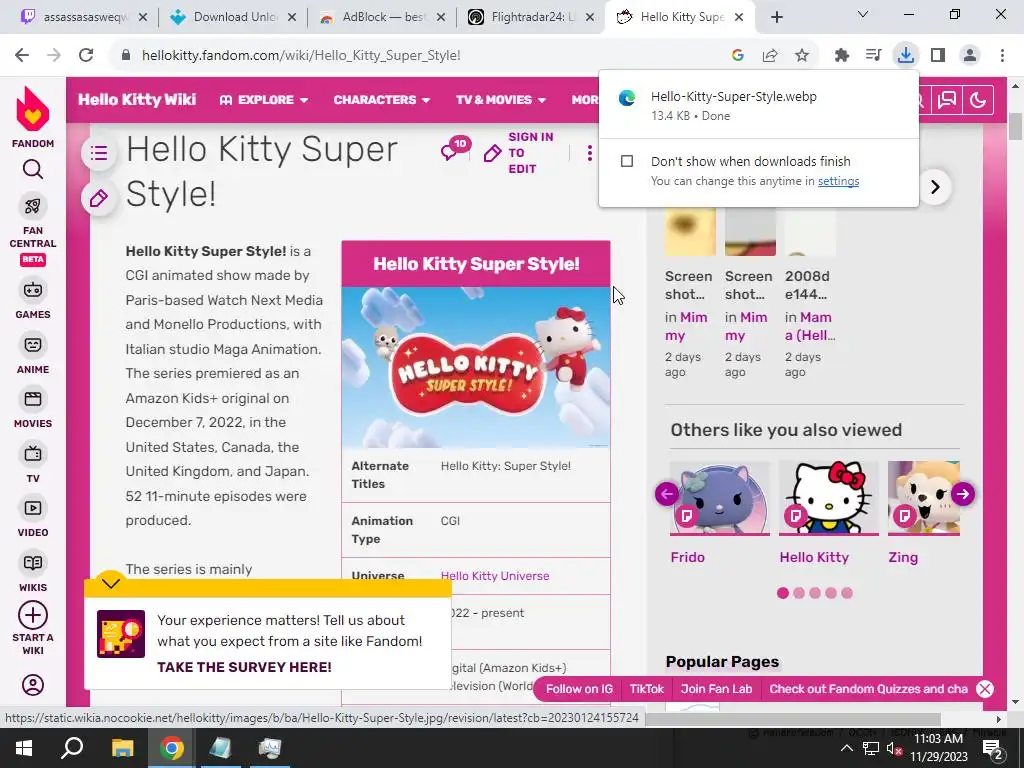Collapse the yellow survey banner chevron
Viewport: 1024px width, 768px height.
tap(111, 583)
